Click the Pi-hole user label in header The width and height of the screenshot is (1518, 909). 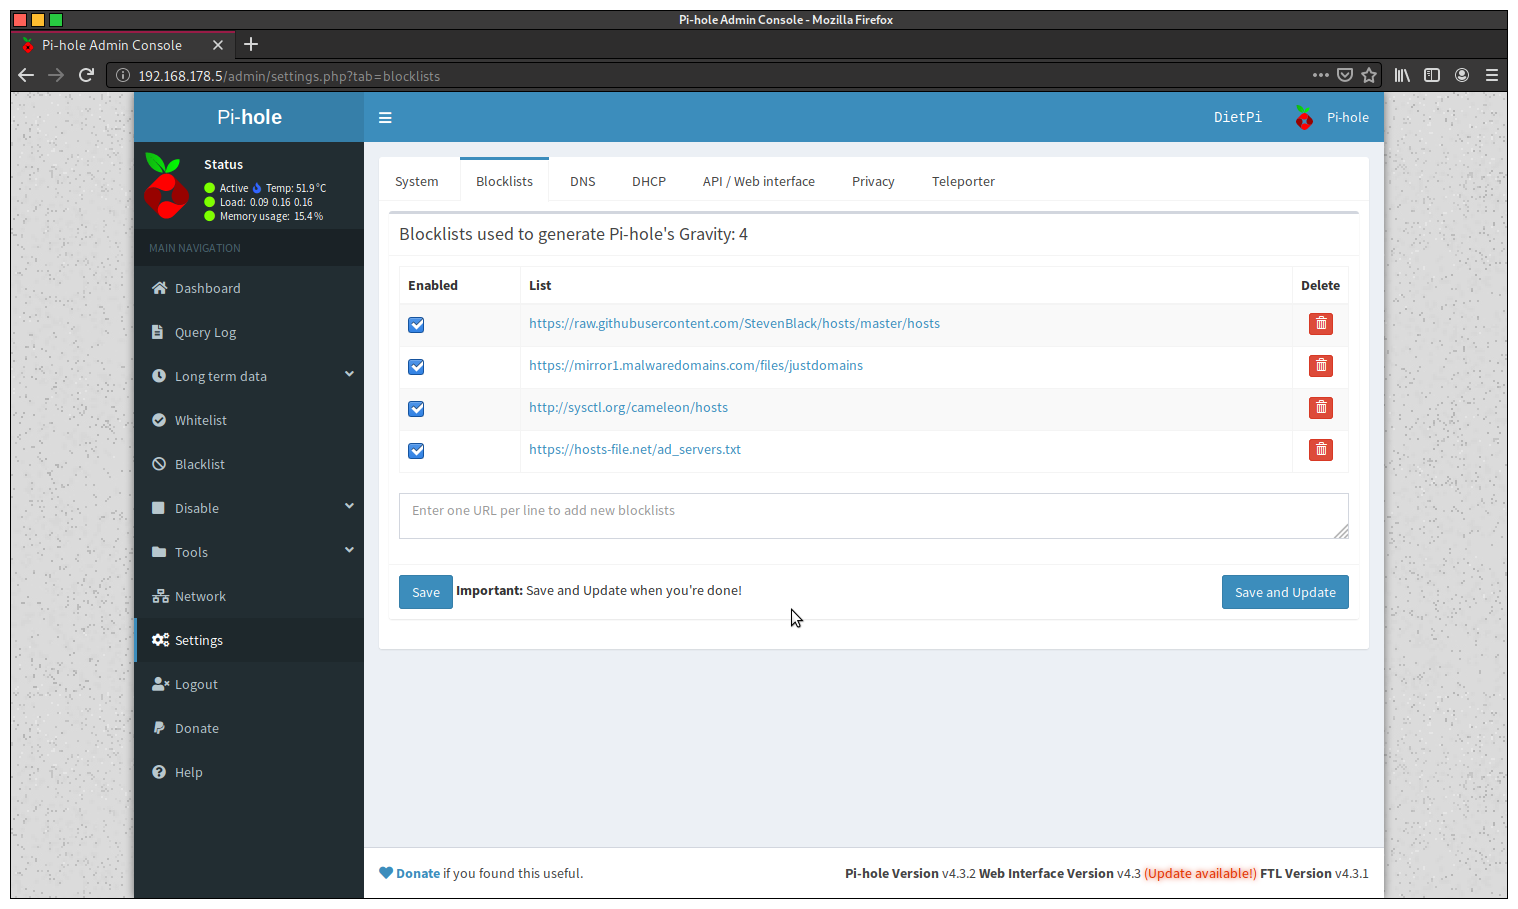point(1347,117)
